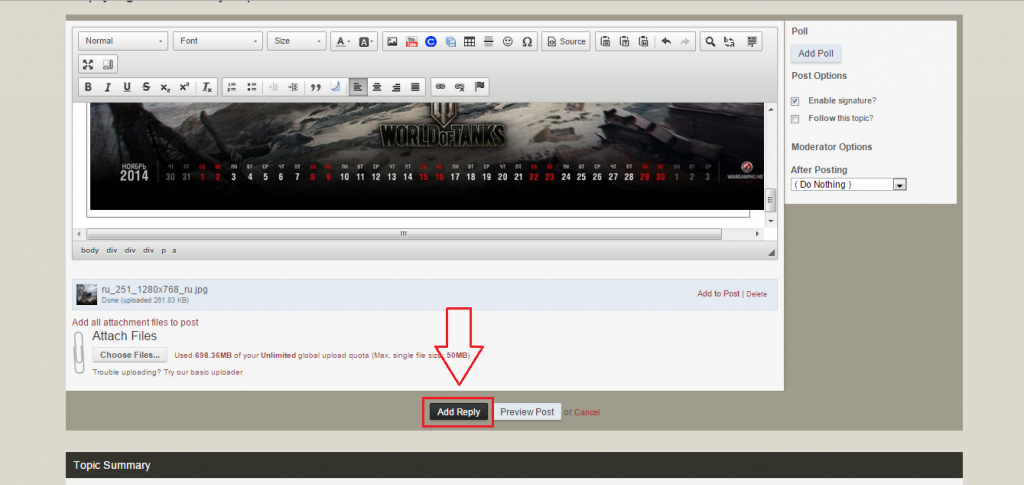Screen dimensions: 1024x485
Task: Select body in the element path bar
Action: (90, 250)
